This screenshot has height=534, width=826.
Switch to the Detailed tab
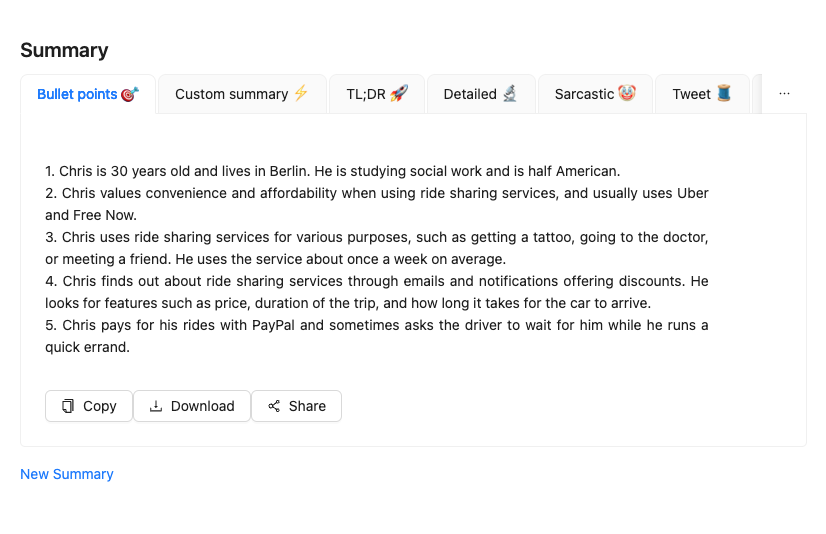tap(470, 94)
